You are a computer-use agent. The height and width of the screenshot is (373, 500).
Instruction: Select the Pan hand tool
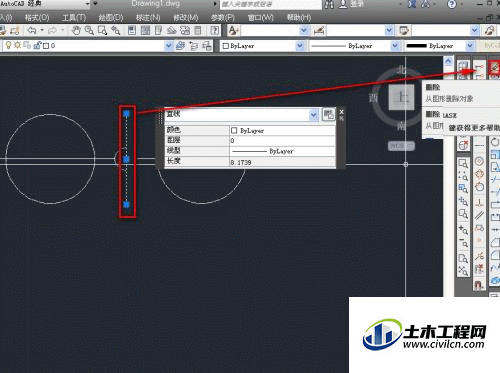point(76,31)
